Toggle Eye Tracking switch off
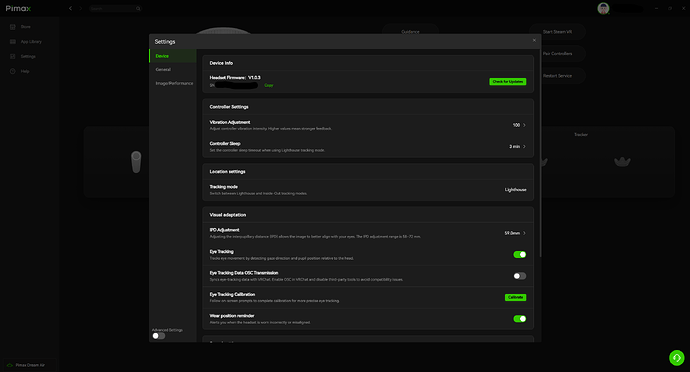The width and height of the screenshot is (690, 372). (520, 254)
